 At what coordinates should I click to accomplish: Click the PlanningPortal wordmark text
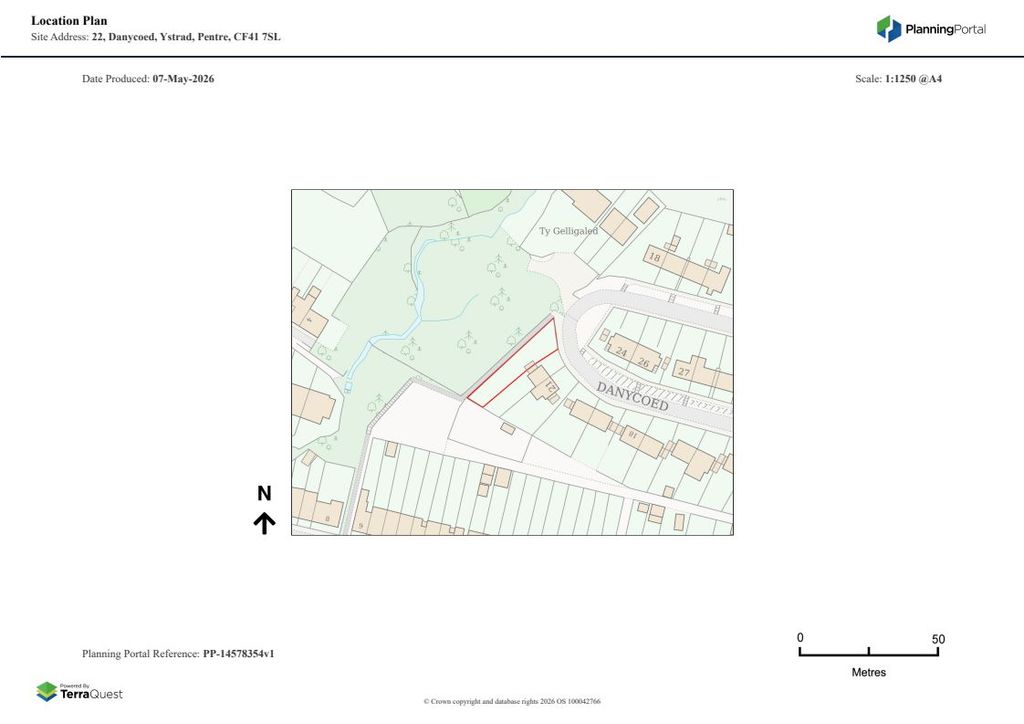click(x=945, y=29)
